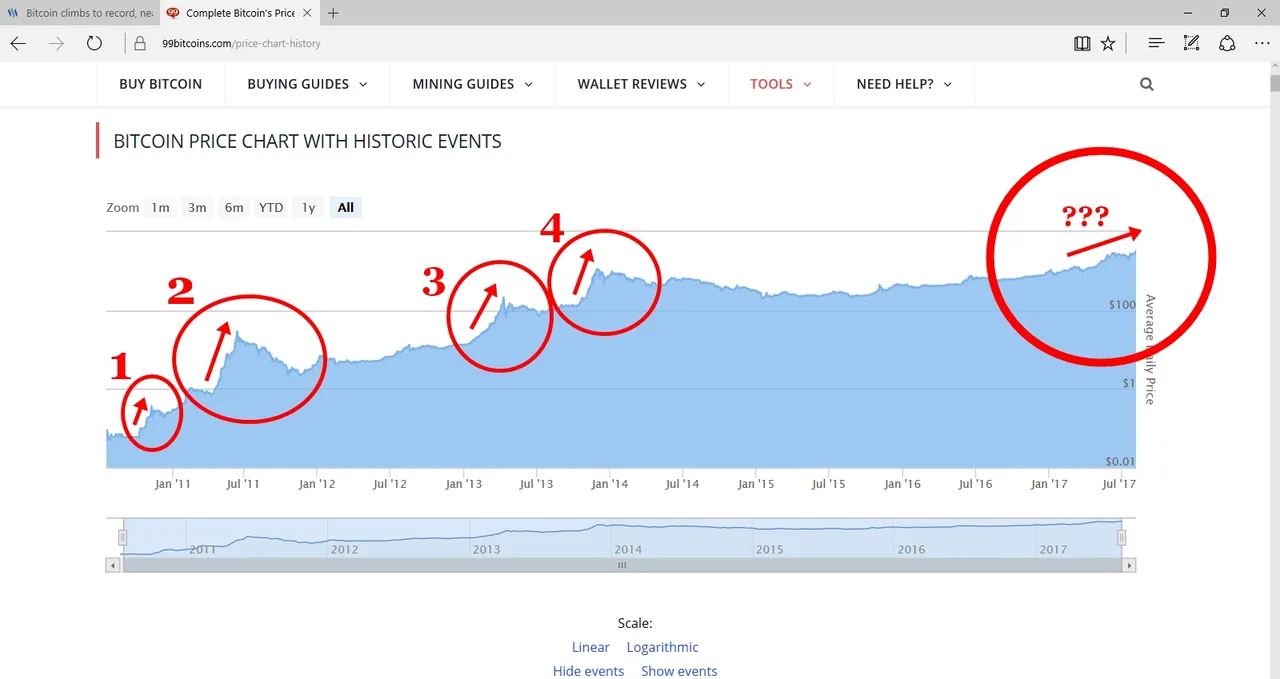Click the address bar URL field
This screenshot has width=1280, height=679.
[x=600, y=44]
